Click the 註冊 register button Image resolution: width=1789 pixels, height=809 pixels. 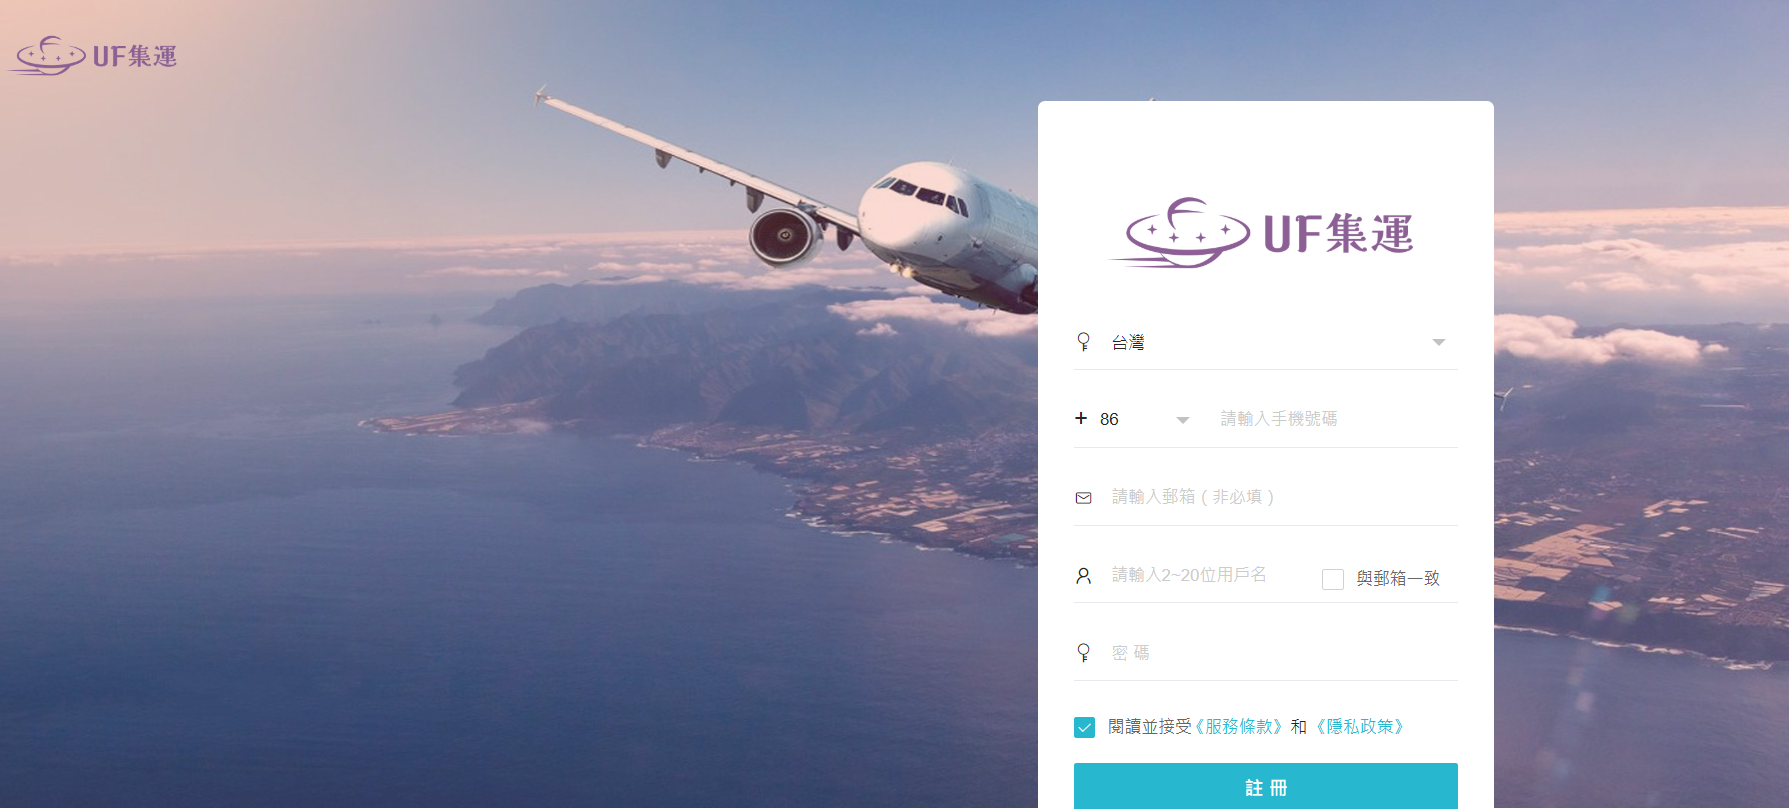(x=1266, y=787)
